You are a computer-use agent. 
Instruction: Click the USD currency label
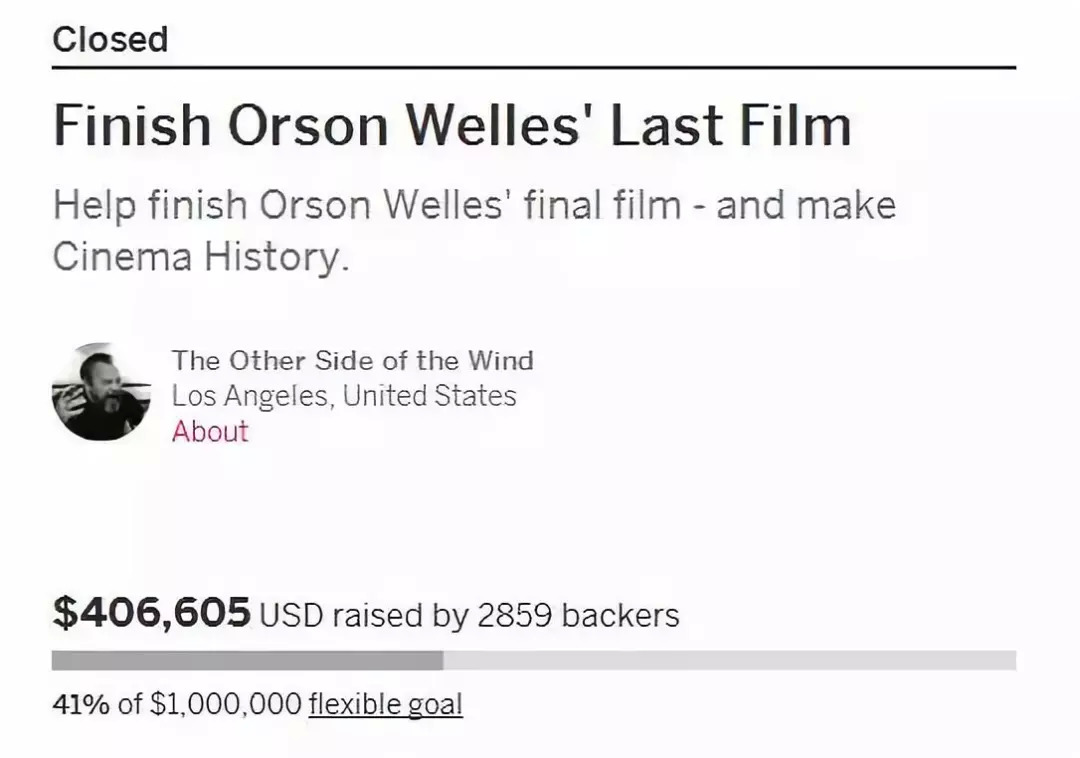[291, 615]
